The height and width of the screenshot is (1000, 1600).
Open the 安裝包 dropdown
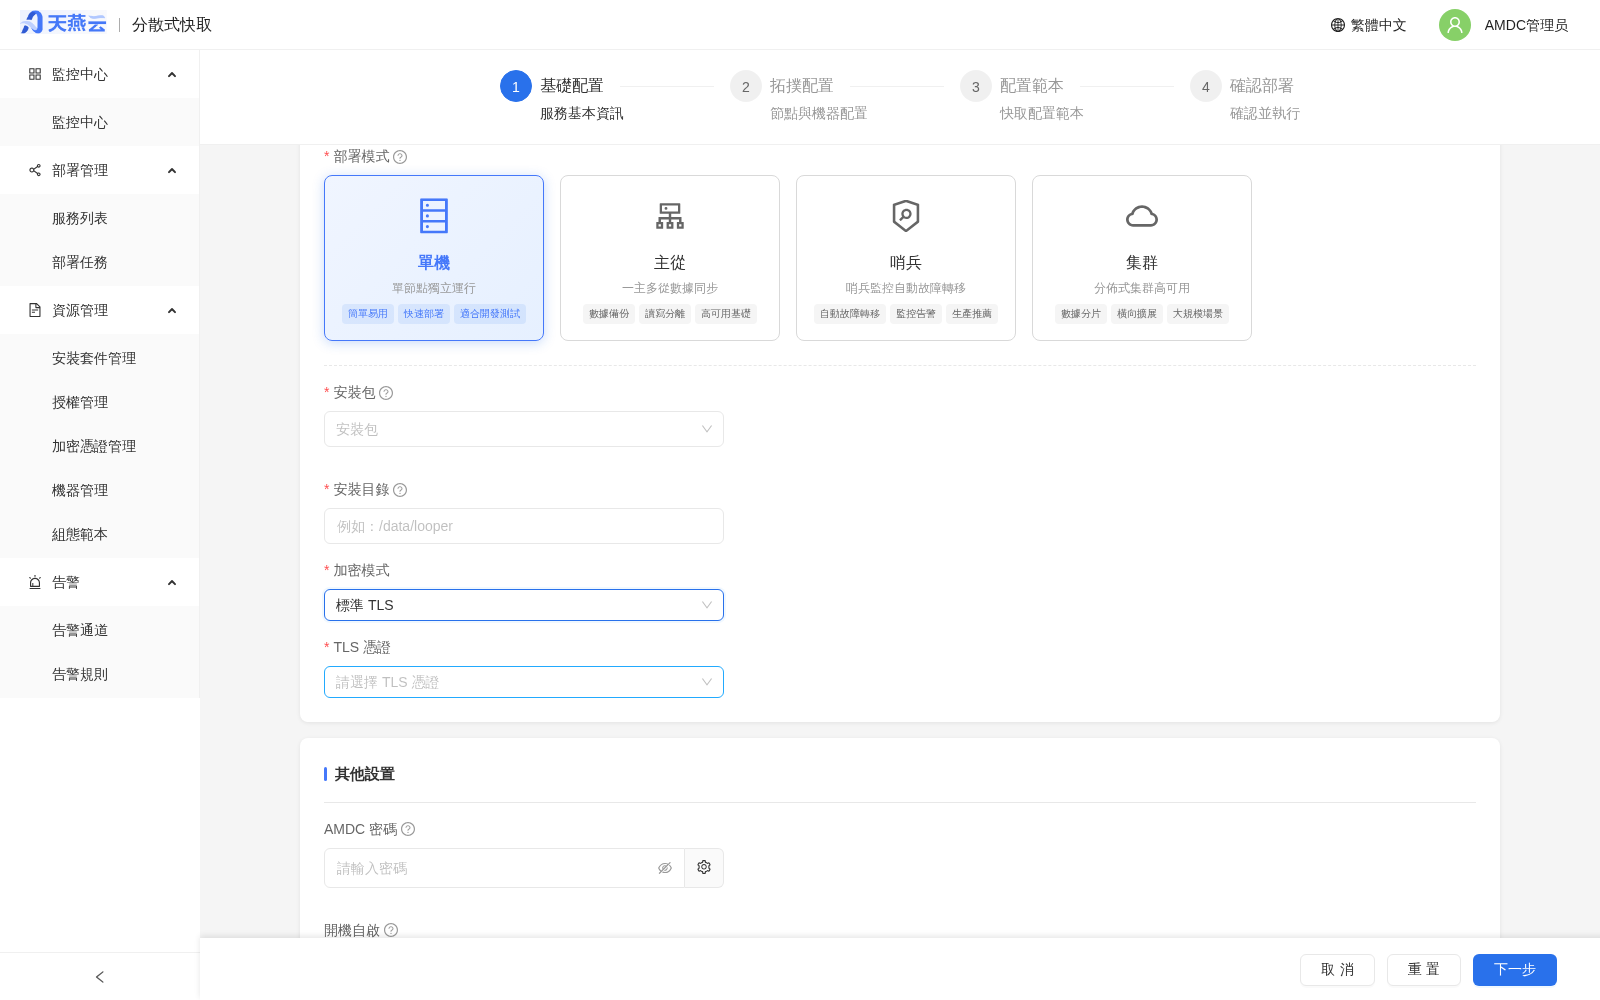[x=524, y=429]
